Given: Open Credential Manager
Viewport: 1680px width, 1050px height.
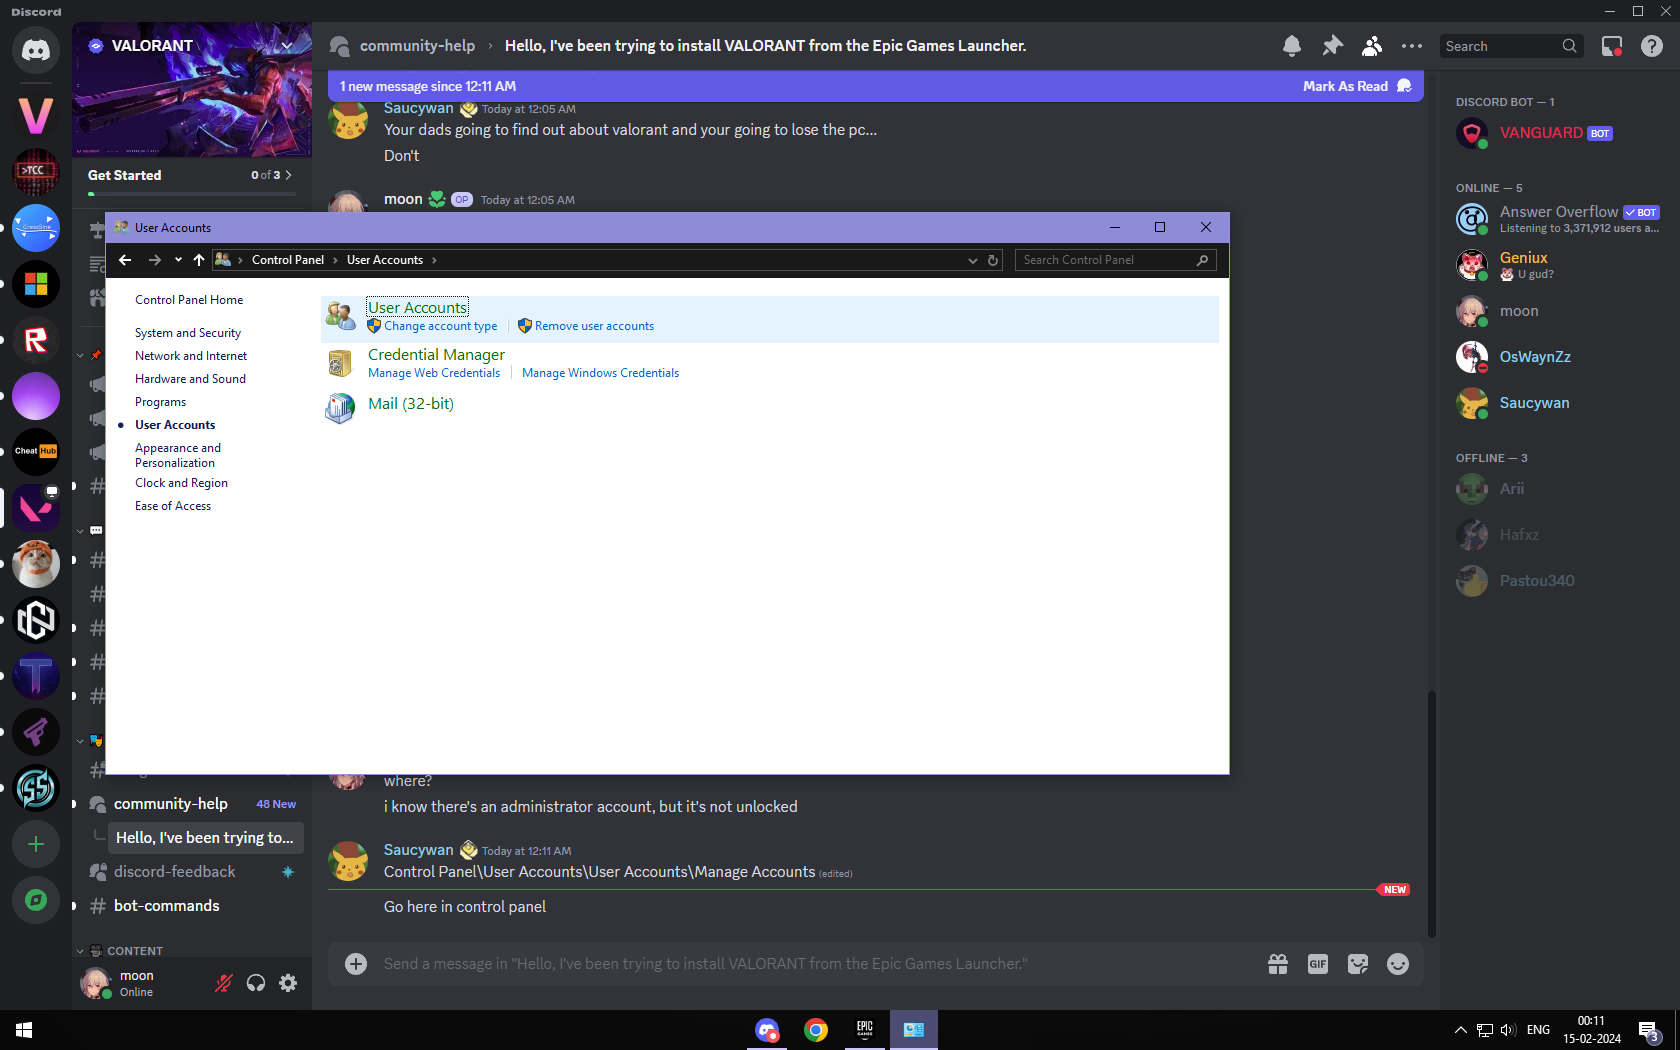Looking at the screenshot, I should tap(436, 355).
